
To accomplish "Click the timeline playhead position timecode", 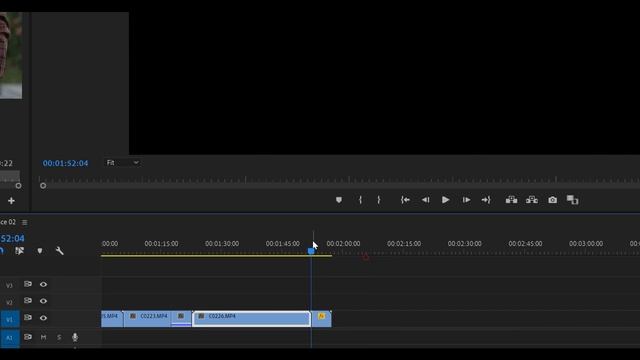I will [12, 238].
